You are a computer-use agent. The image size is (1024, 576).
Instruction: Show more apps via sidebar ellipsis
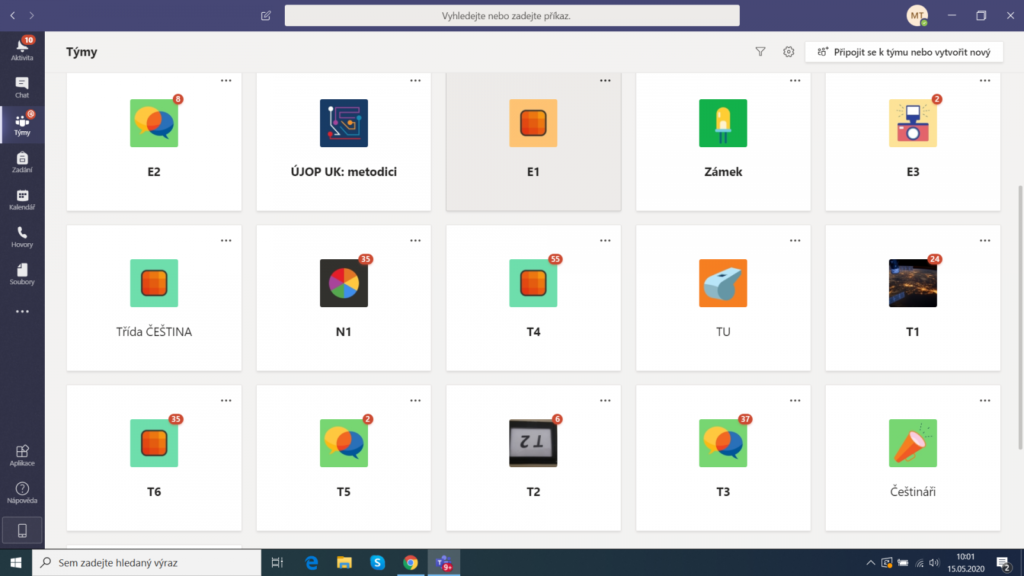point(22,312)
